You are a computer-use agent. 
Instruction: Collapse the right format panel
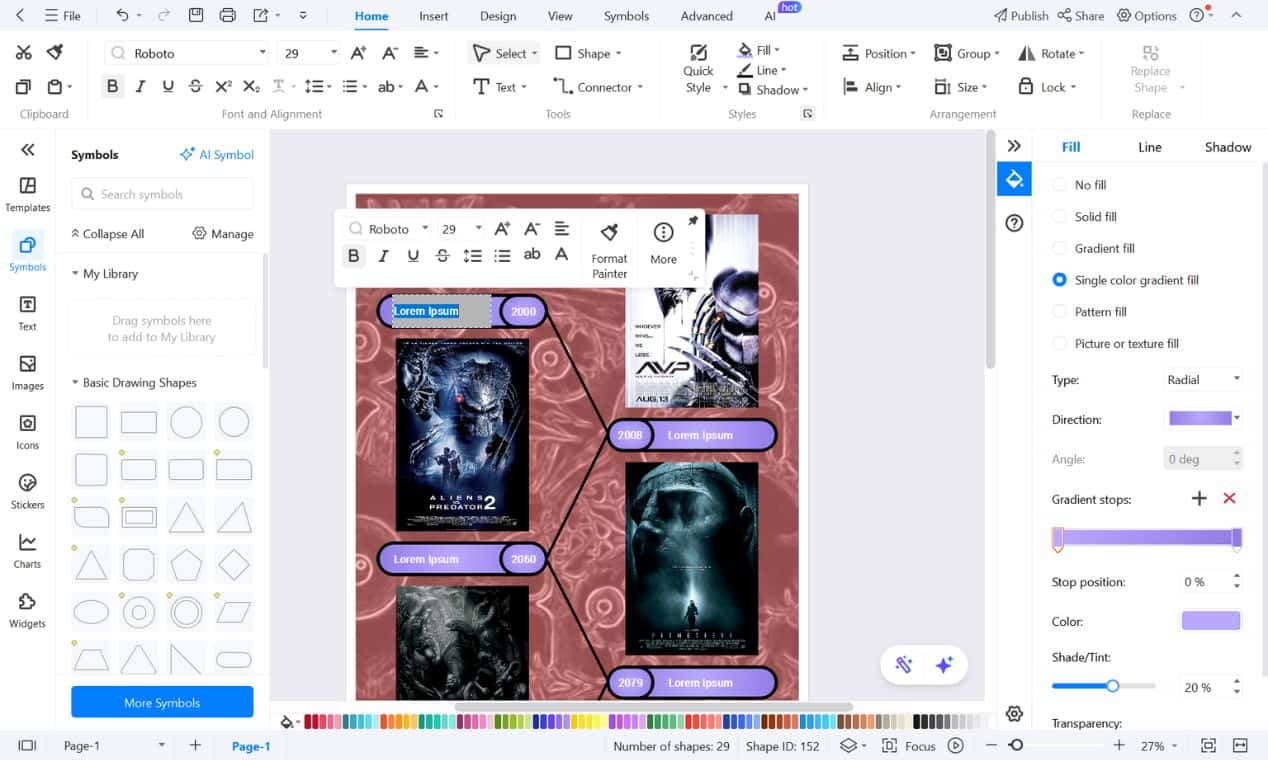tap(1014, 146)
